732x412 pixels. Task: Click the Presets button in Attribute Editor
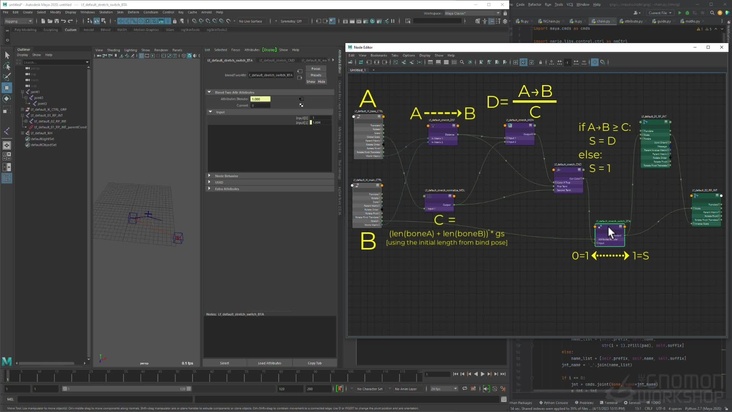[x=316, y=74]
